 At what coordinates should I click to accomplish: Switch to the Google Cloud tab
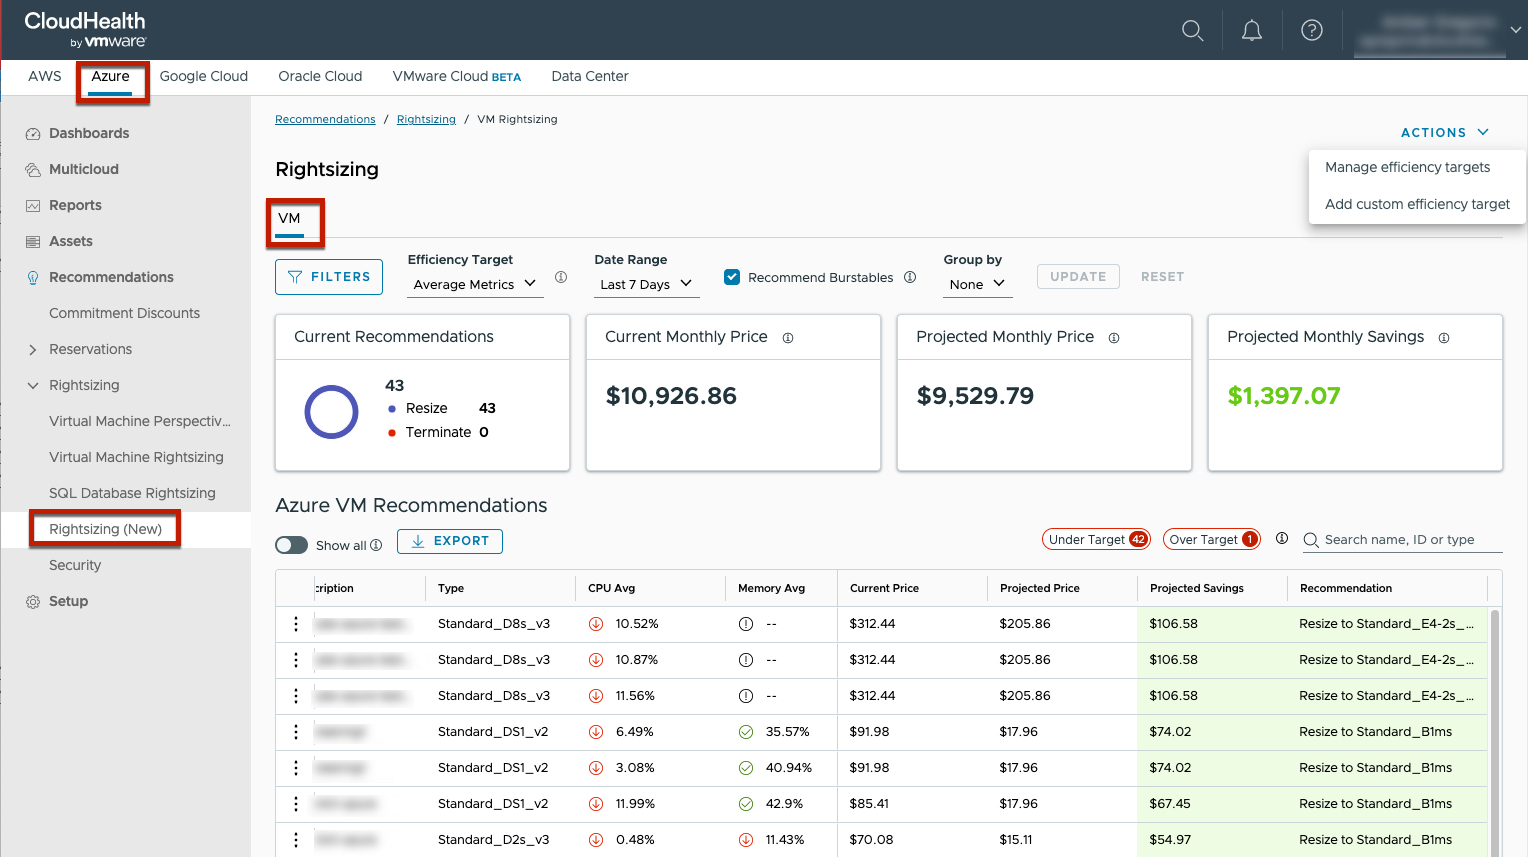203,76
